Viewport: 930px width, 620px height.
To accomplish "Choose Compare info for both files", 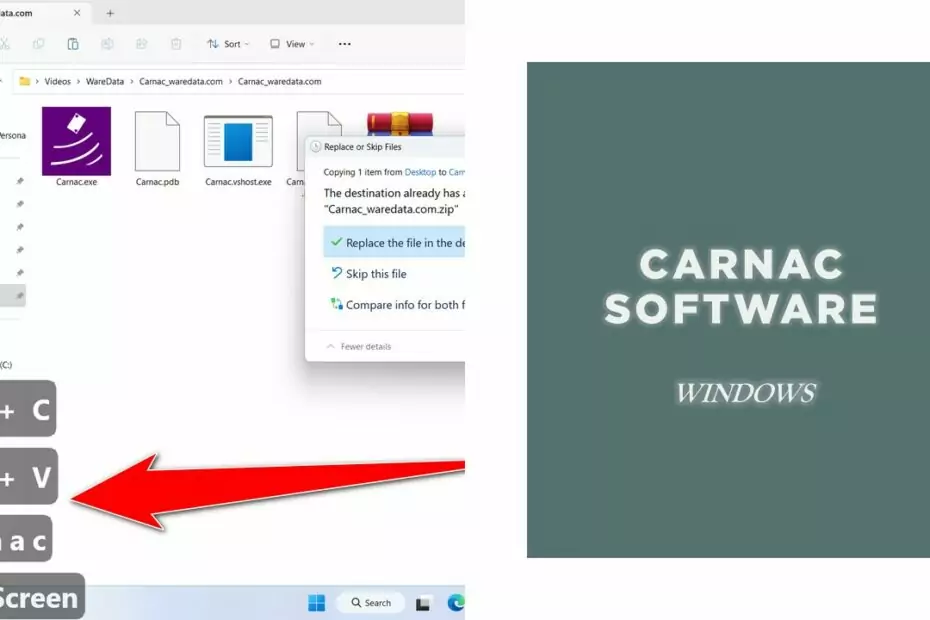I will [397, 304].
